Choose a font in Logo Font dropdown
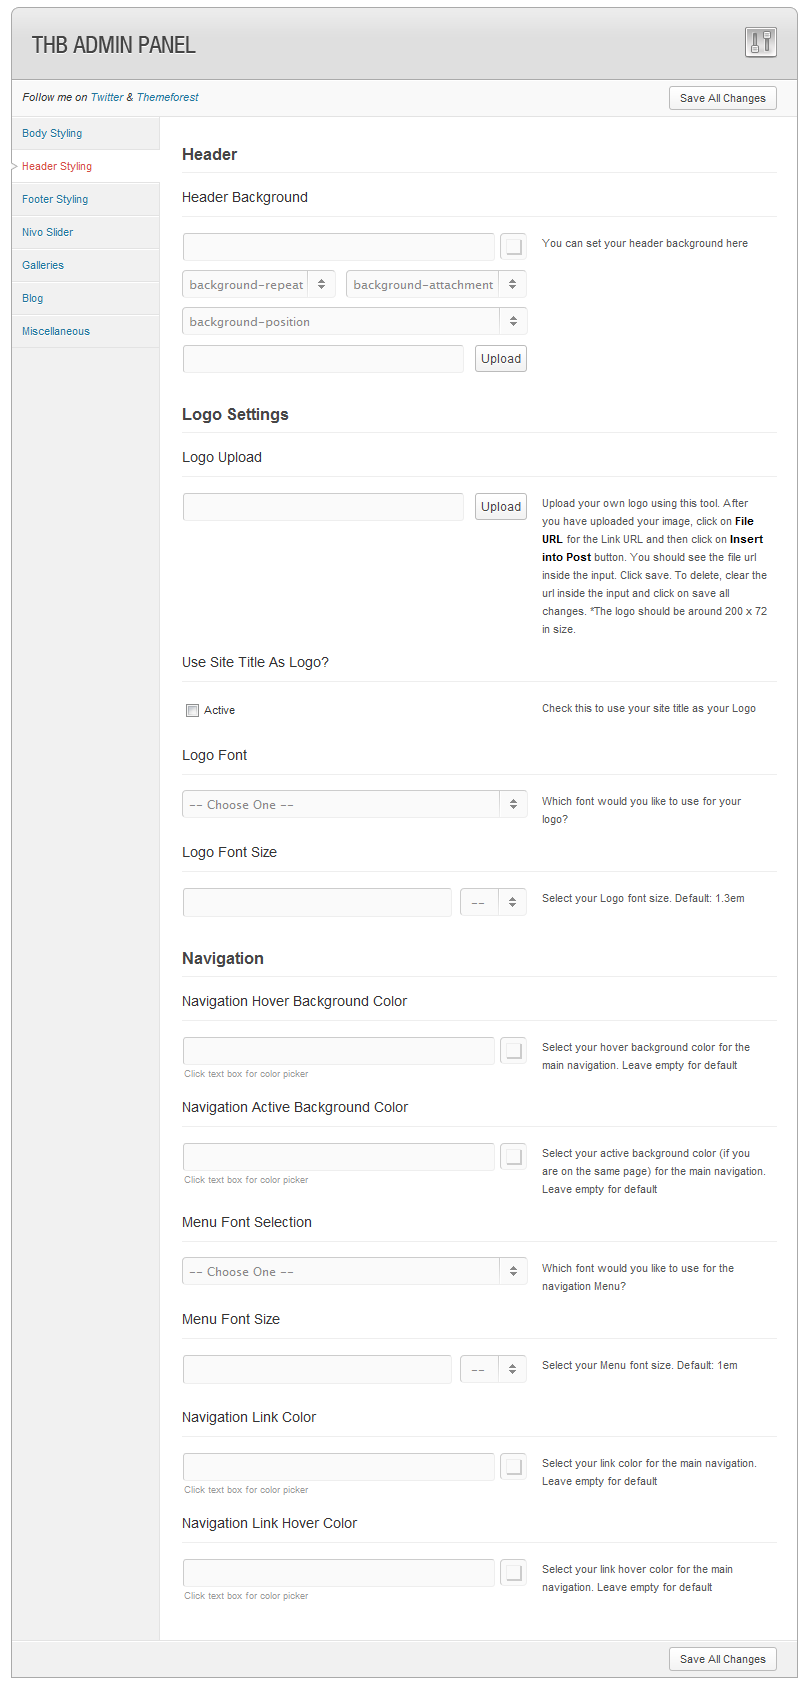The image size is (809, 1687). click(x=354, y=805)
